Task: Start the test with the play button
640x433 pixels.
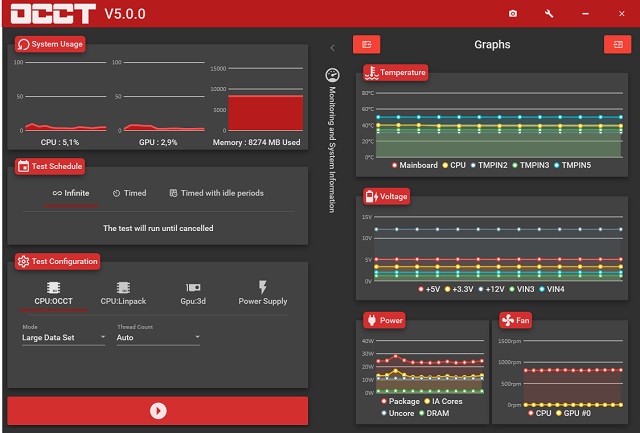Action: coord(158,411)
